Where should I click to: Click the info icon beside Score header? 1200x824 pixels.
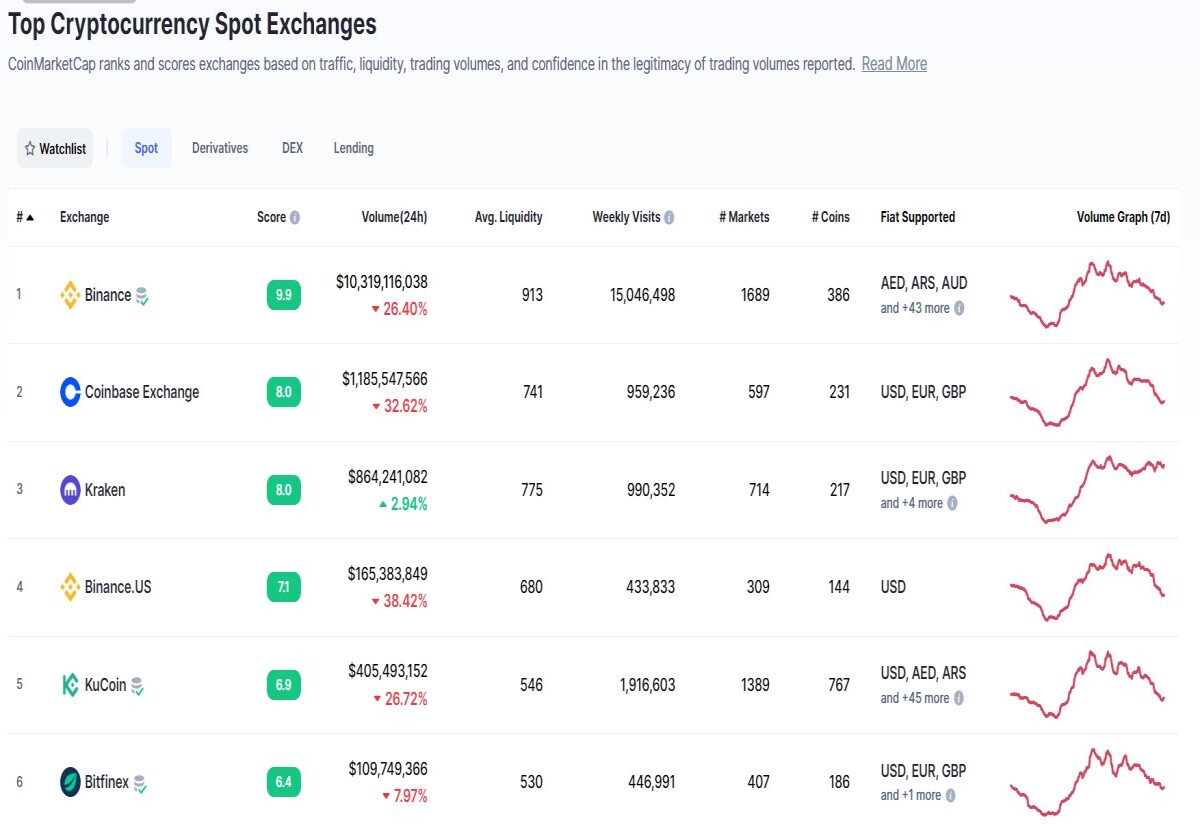point(295,217)
